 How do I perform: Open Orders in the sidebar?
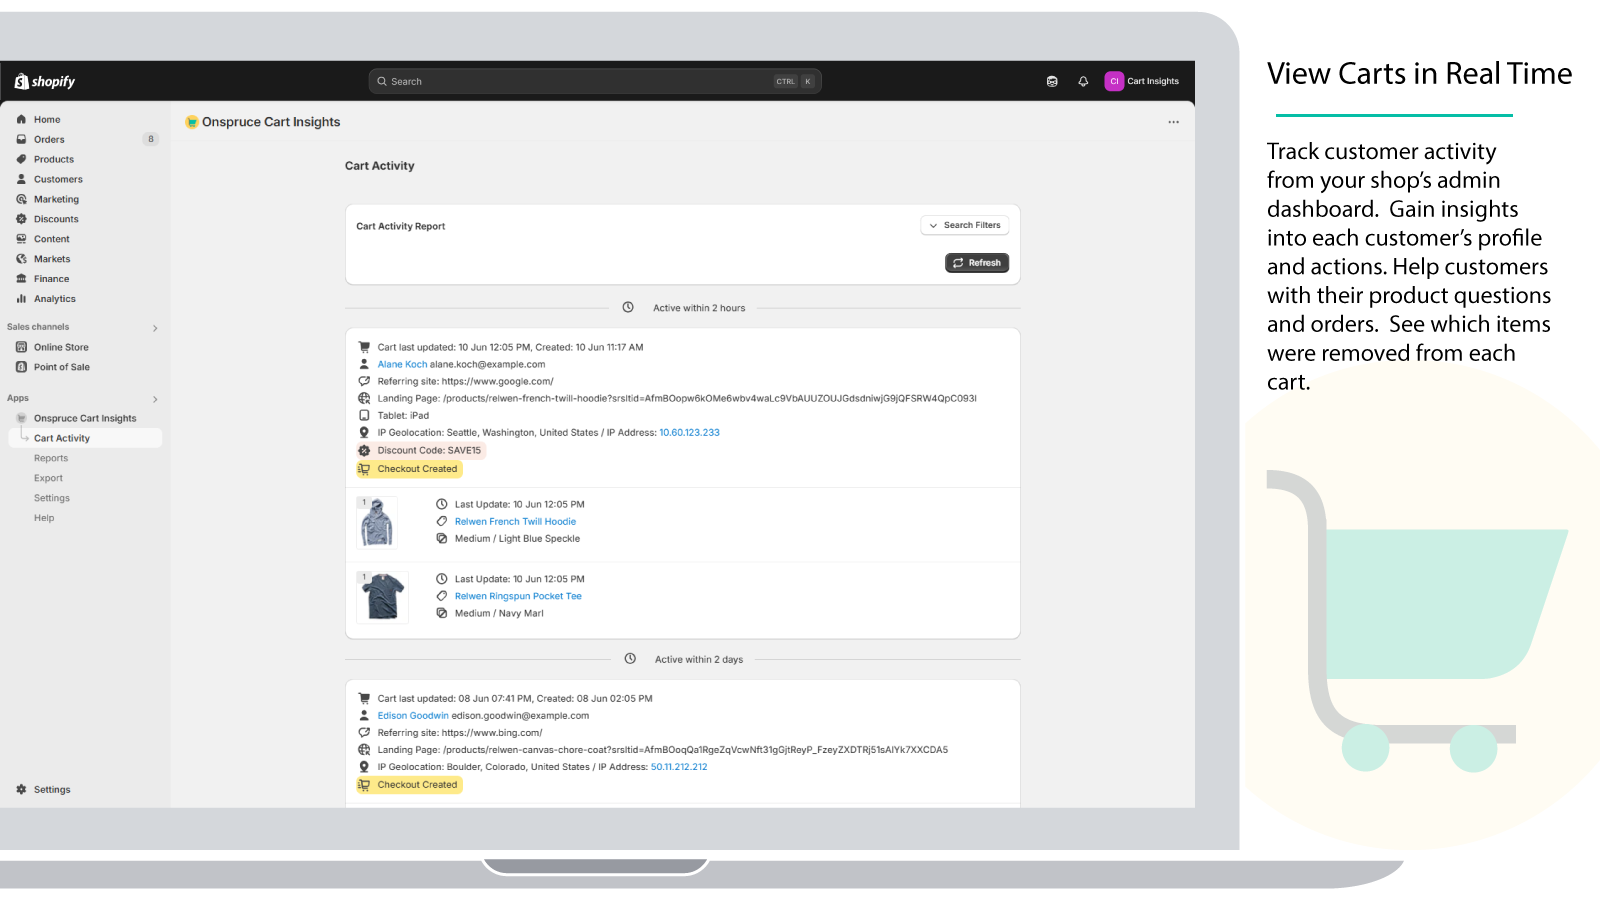[49, 140]
